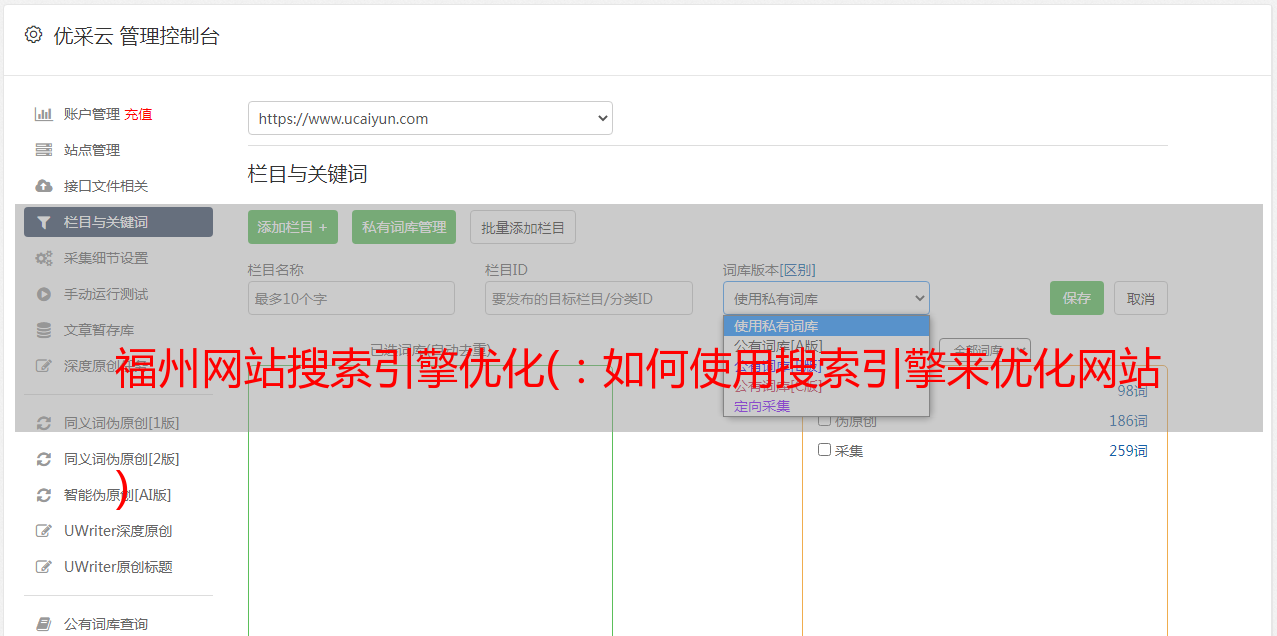Viewport: 1277px width, 636px height.
Task: Focus the 栏目名称 input field
Action: (351, 298)
